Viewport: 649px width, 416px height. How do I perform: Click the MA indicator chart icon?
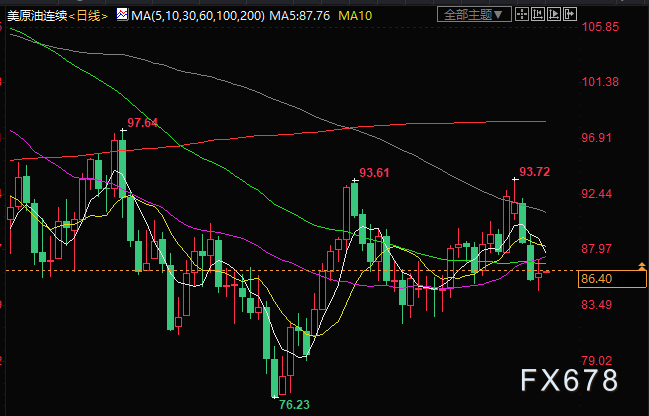[x=120, y=15]
